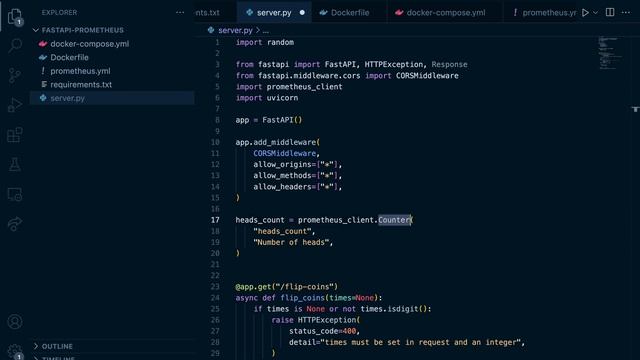
Task: Open the Search view icon
Action: 15,45
